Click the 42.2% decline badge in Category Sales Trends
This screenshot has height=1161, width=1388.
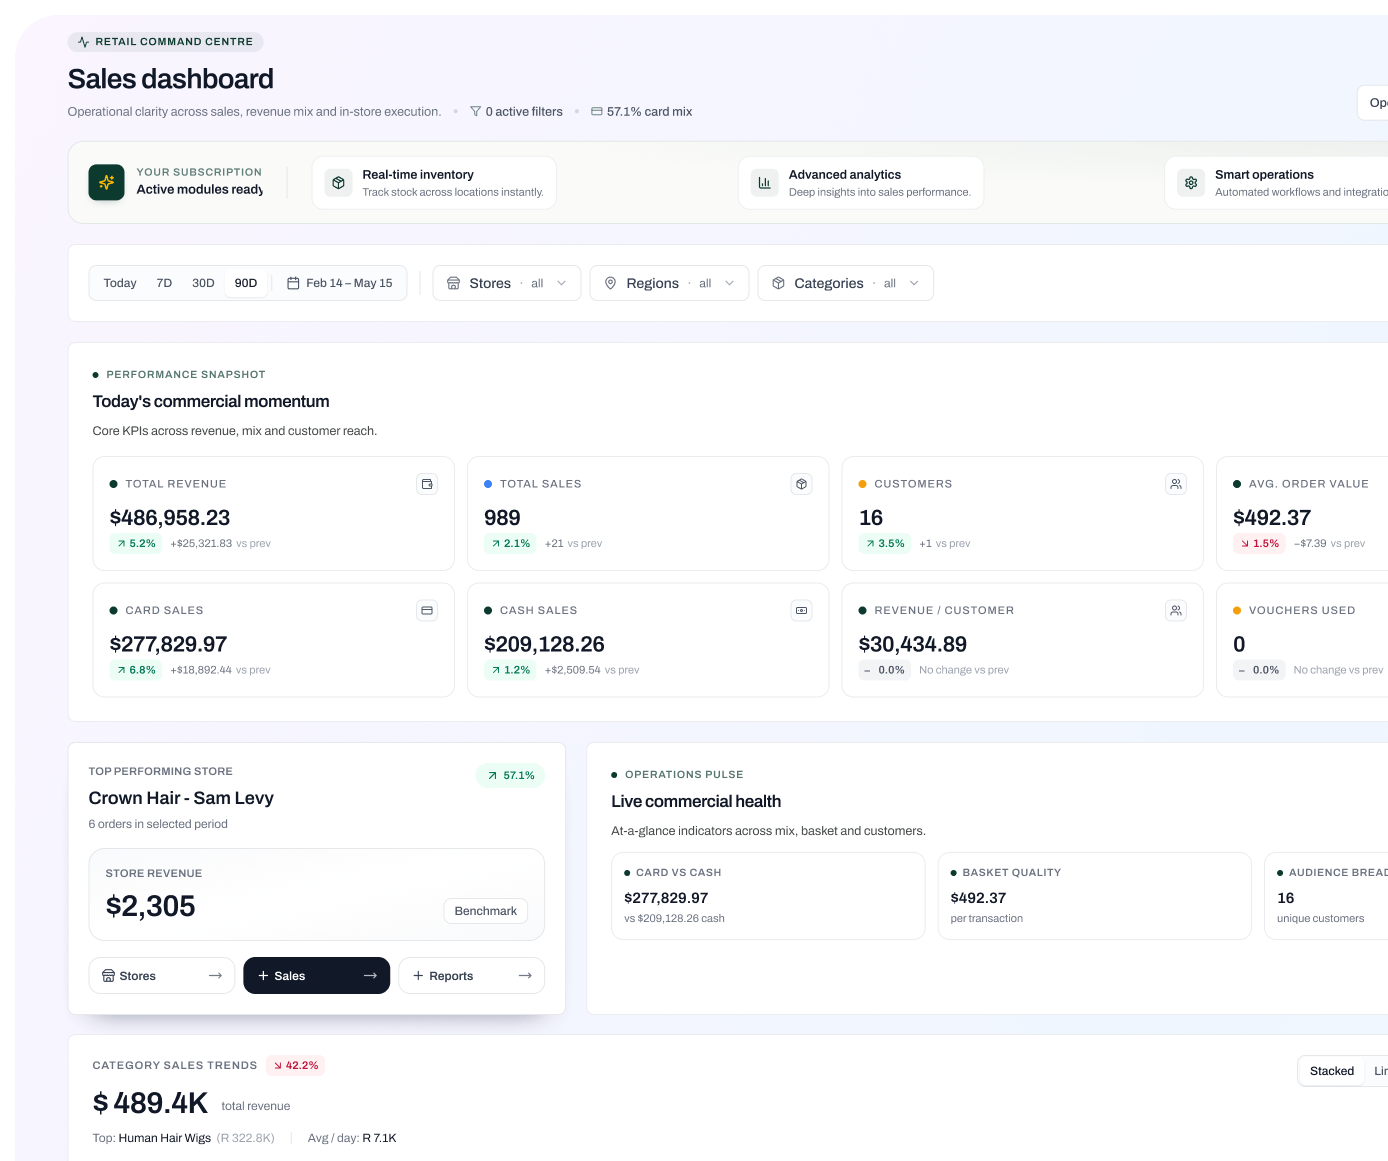coord(296,1066)
